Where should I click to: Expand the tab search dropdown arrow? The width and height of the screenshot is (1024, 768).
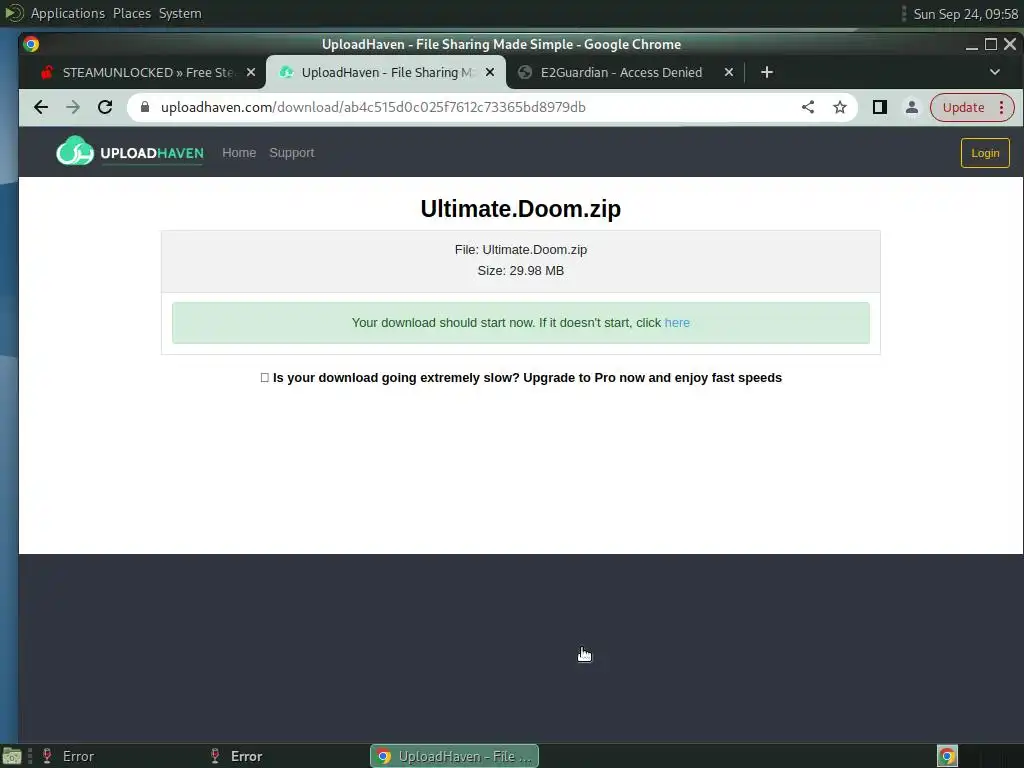[995, 72]
